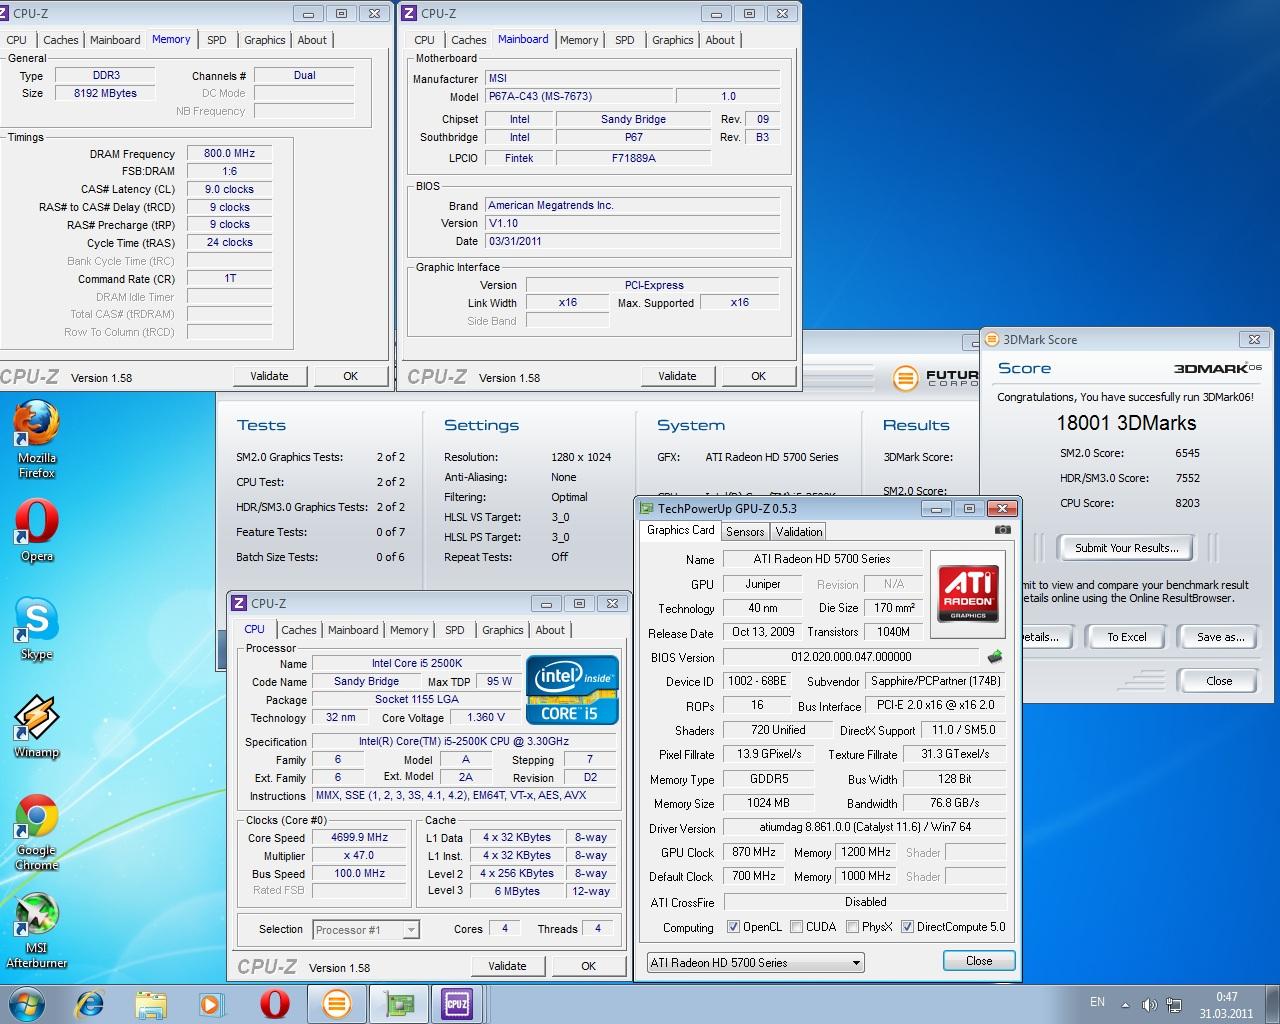
Task: Click the GPU Clock 870 MHz value
Action: point(754,852)
